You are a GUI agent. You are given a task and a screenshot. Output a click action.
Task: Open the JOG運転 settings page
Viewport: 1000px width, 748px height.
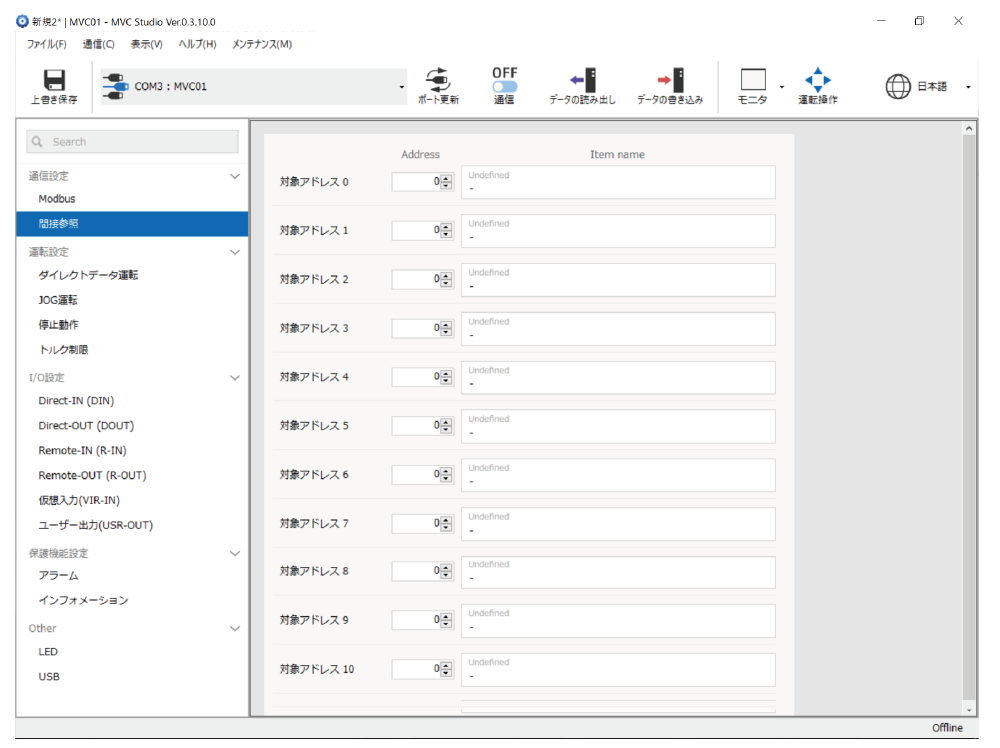(x=58, y=300)
